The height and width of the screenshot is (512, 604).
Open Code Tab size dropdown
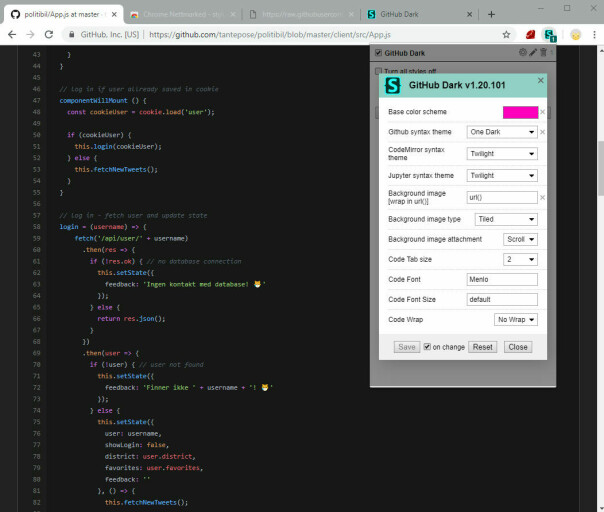[520, 259]
